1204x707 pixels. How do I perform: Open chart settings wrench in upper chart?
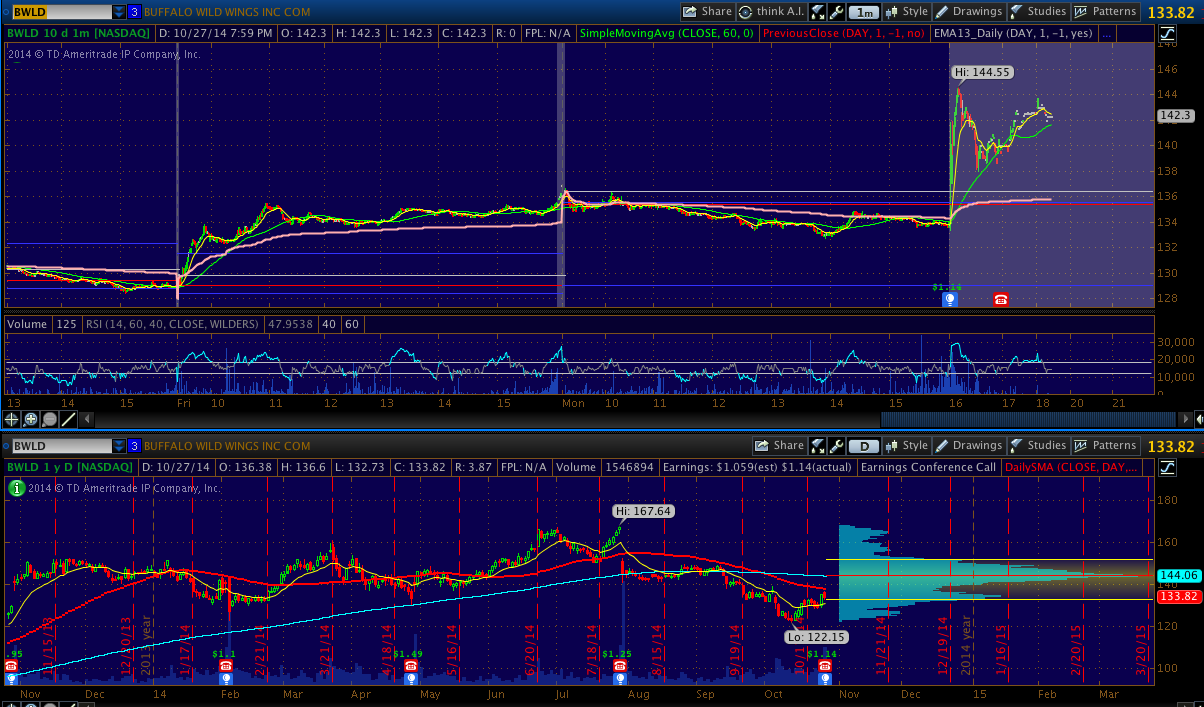click(835, 12)
